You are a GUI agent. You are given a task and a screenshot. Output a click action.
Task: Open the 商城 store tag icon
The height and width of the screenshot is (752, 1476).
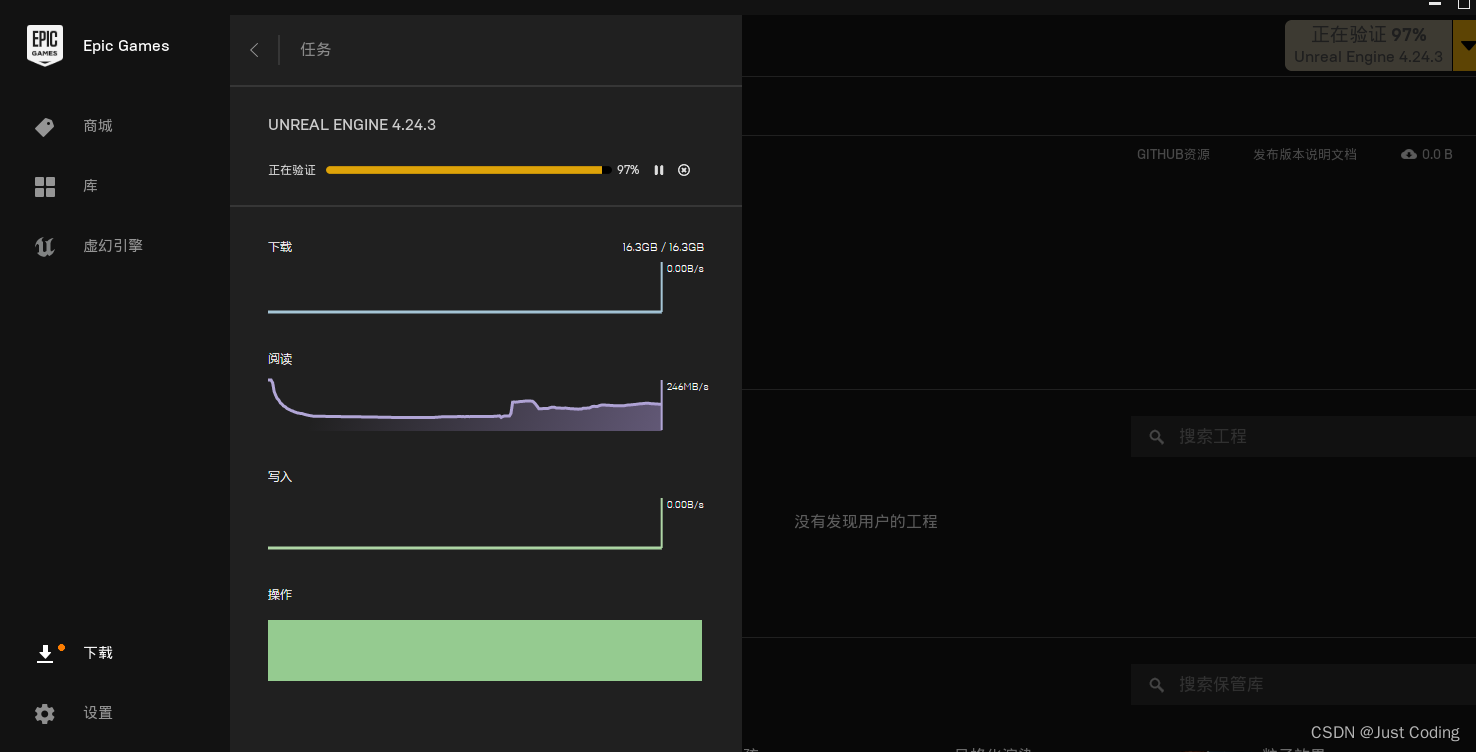[45, 127]
